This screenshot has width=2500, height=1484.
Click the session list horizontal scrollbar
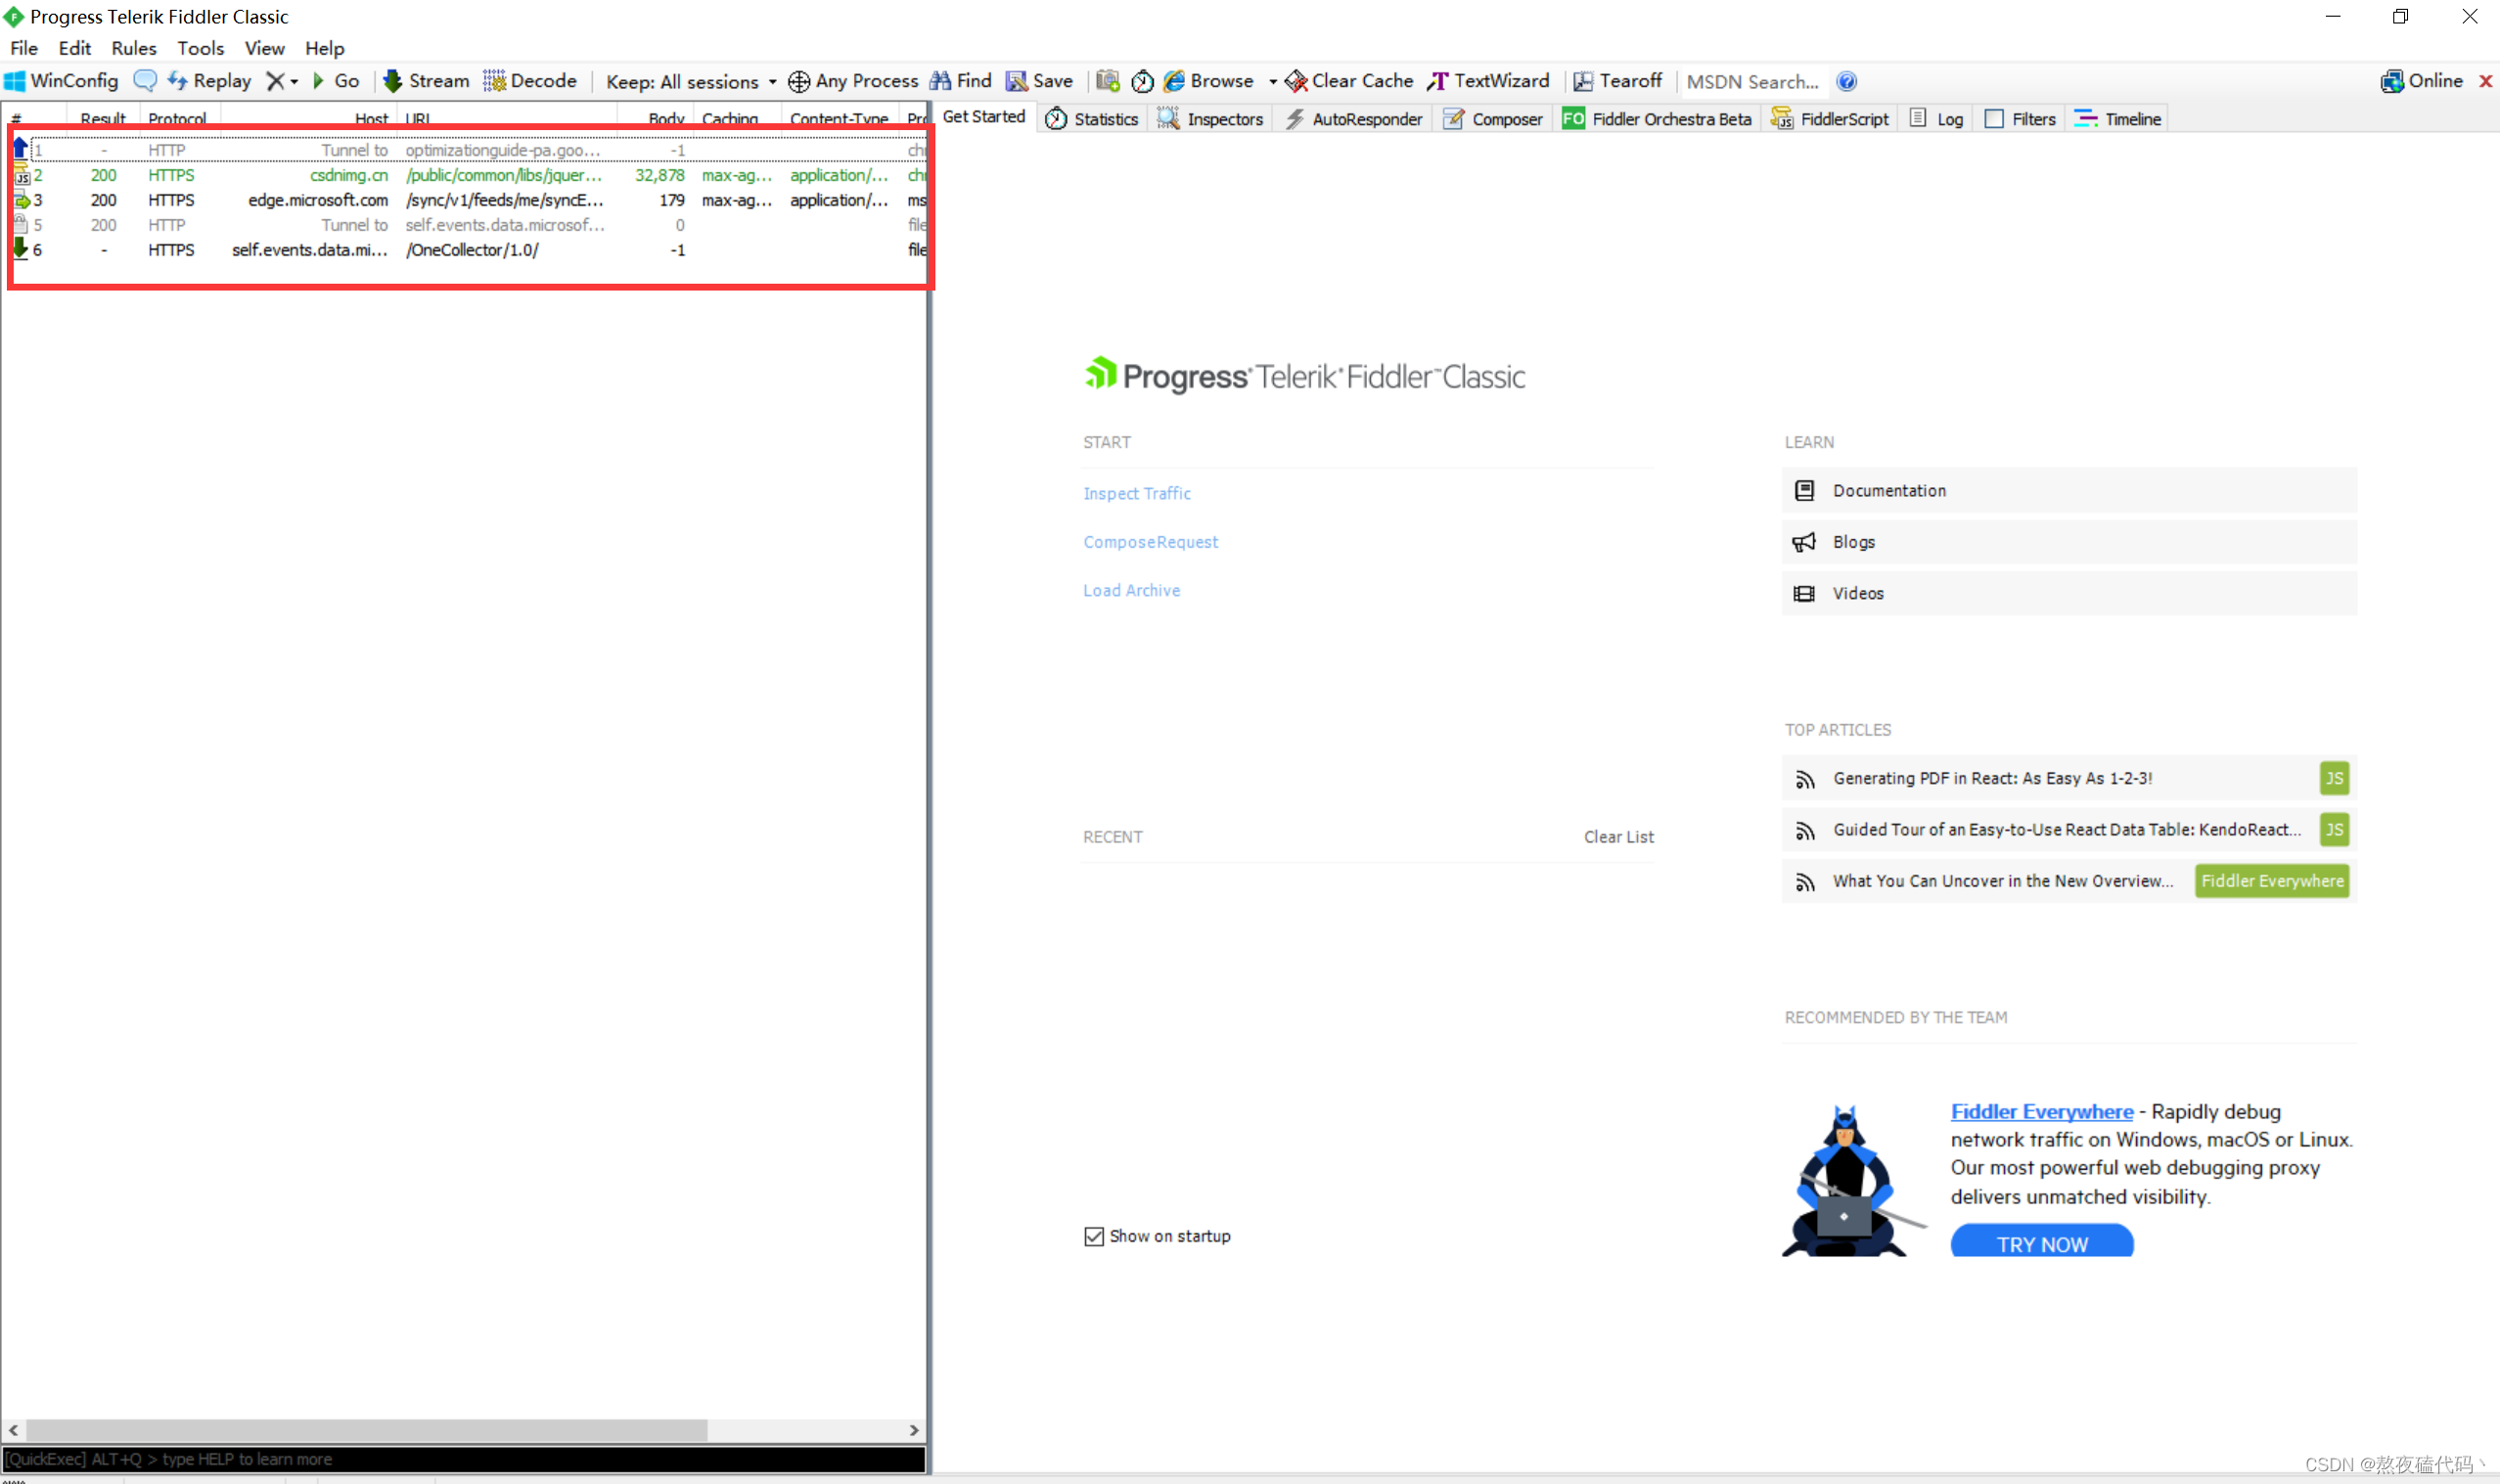365,1430
